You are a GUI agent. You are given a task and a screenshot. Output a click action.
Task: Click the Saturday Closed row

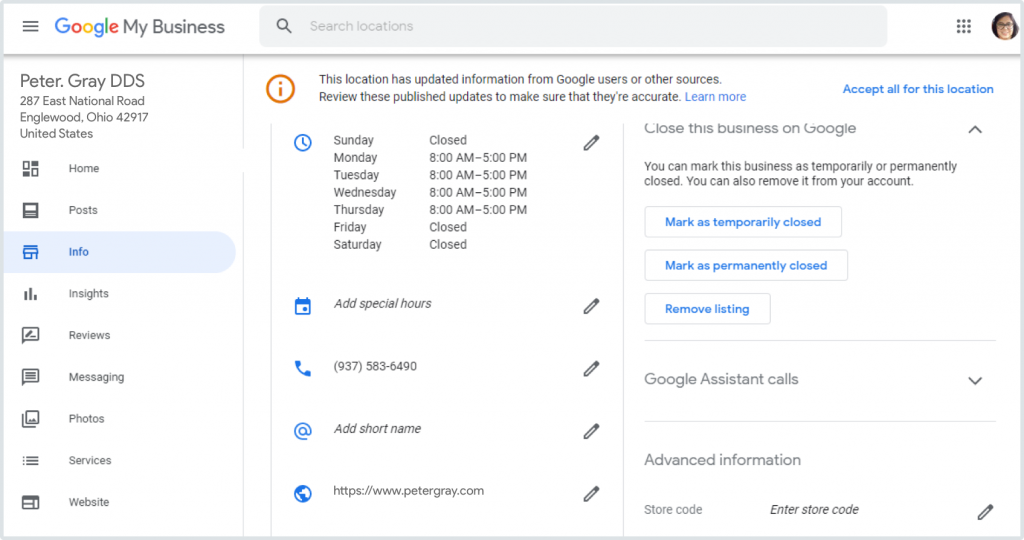coord(400,245)
